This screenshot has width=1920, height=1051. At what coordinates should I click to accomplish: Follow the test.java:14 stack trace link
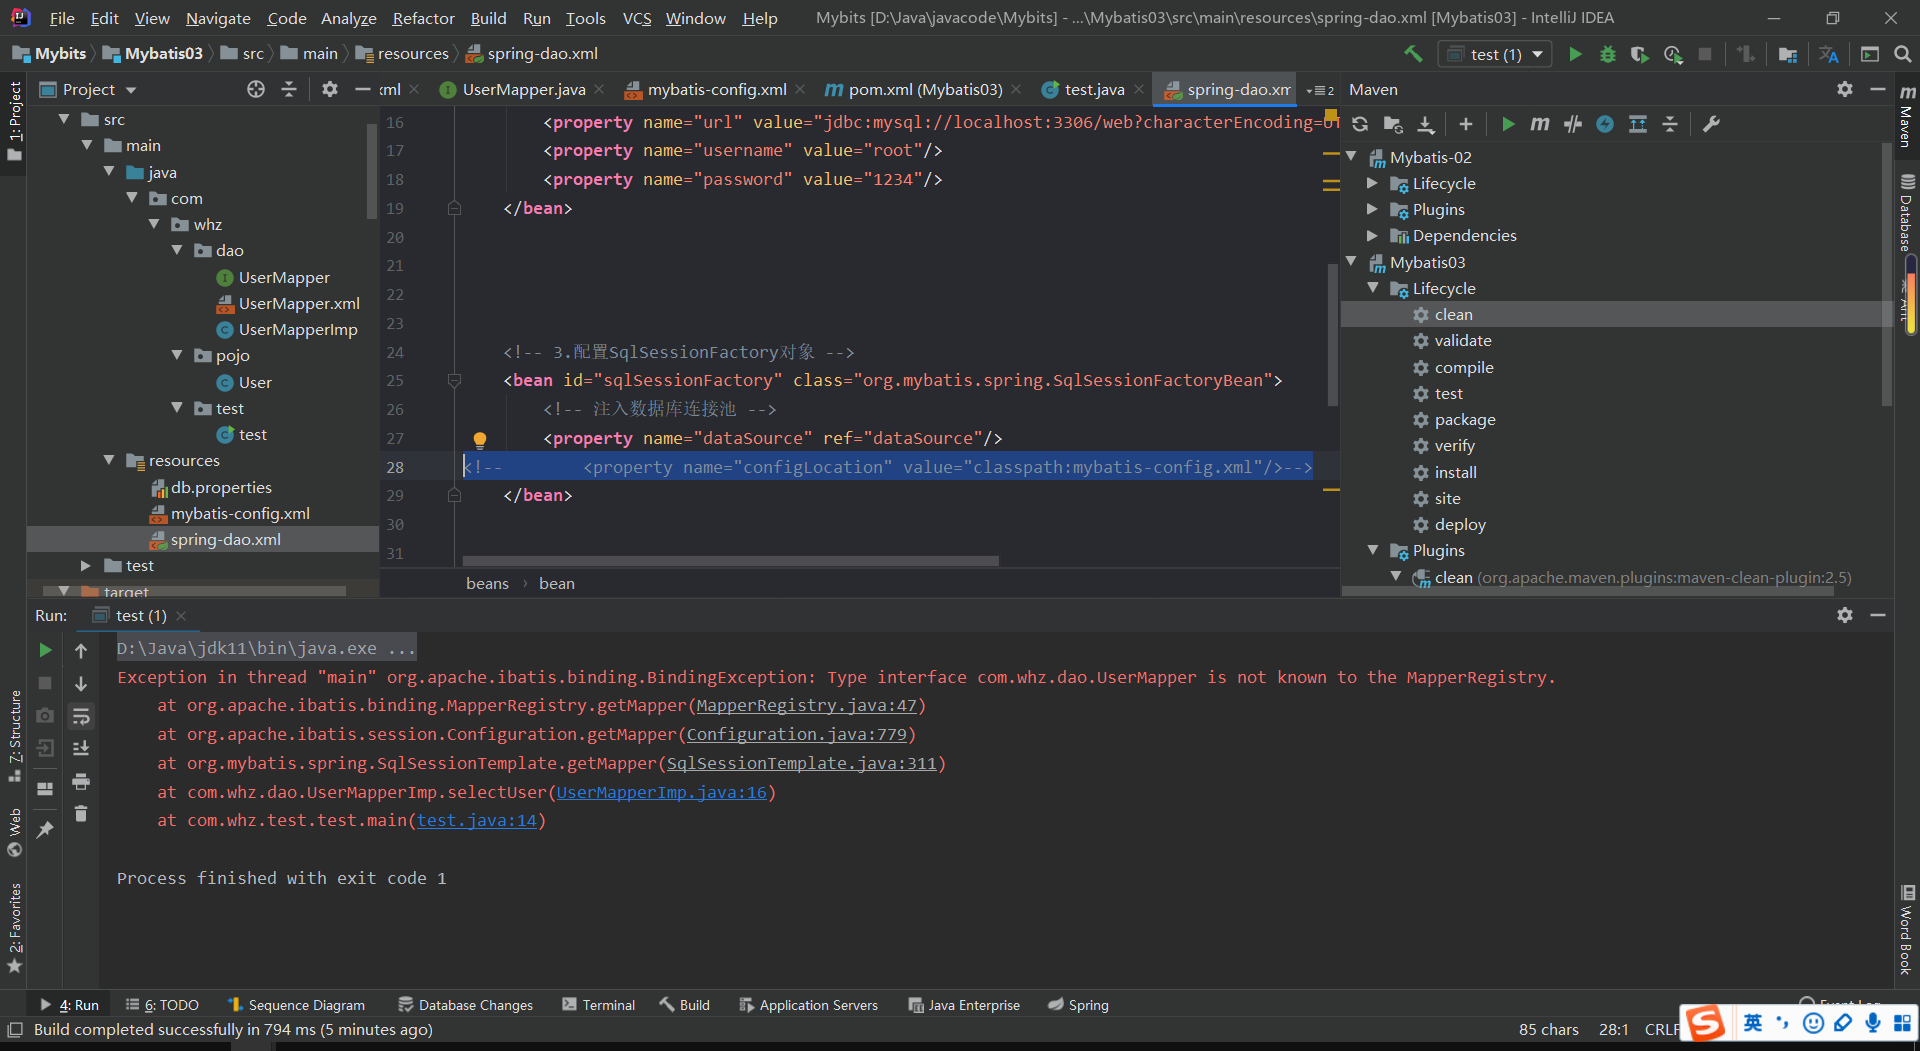pos(477,821)
